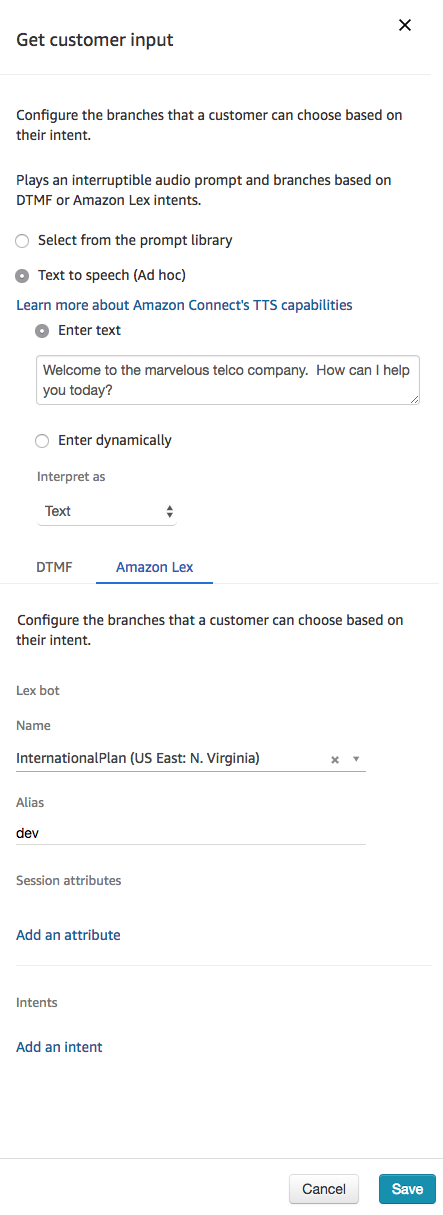Click the InternationalPlan (US East: N. Virginia) selection
The height and width of the screenshot is (1215, 443).
[138, 759]
